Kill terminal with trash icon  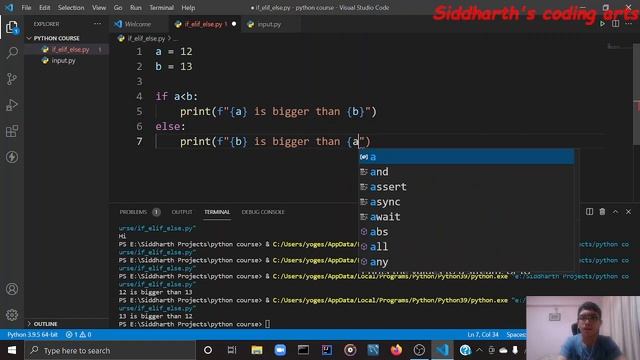602,211
